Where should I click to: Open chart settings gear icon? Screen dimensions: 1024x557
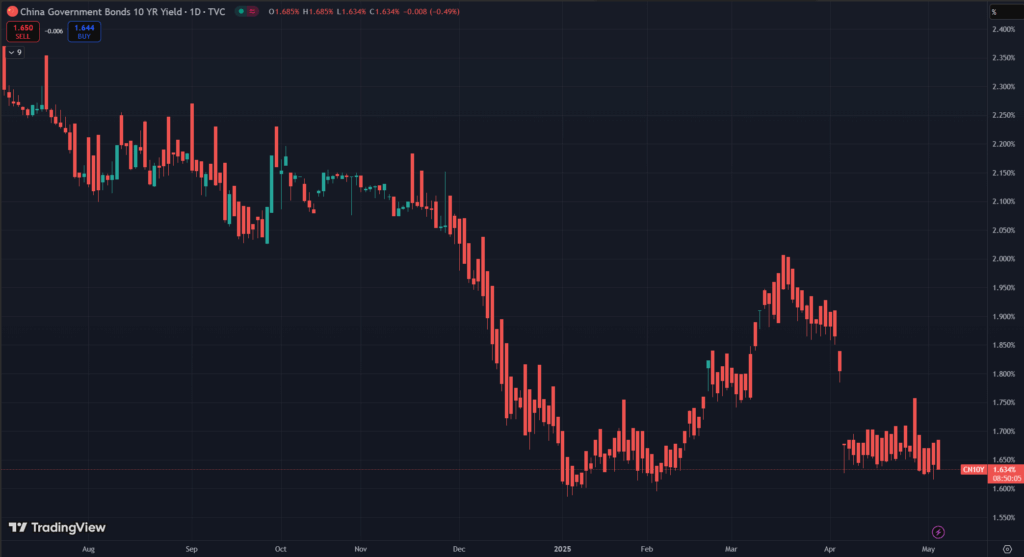pyautogui.click(x=1006, y=549)
